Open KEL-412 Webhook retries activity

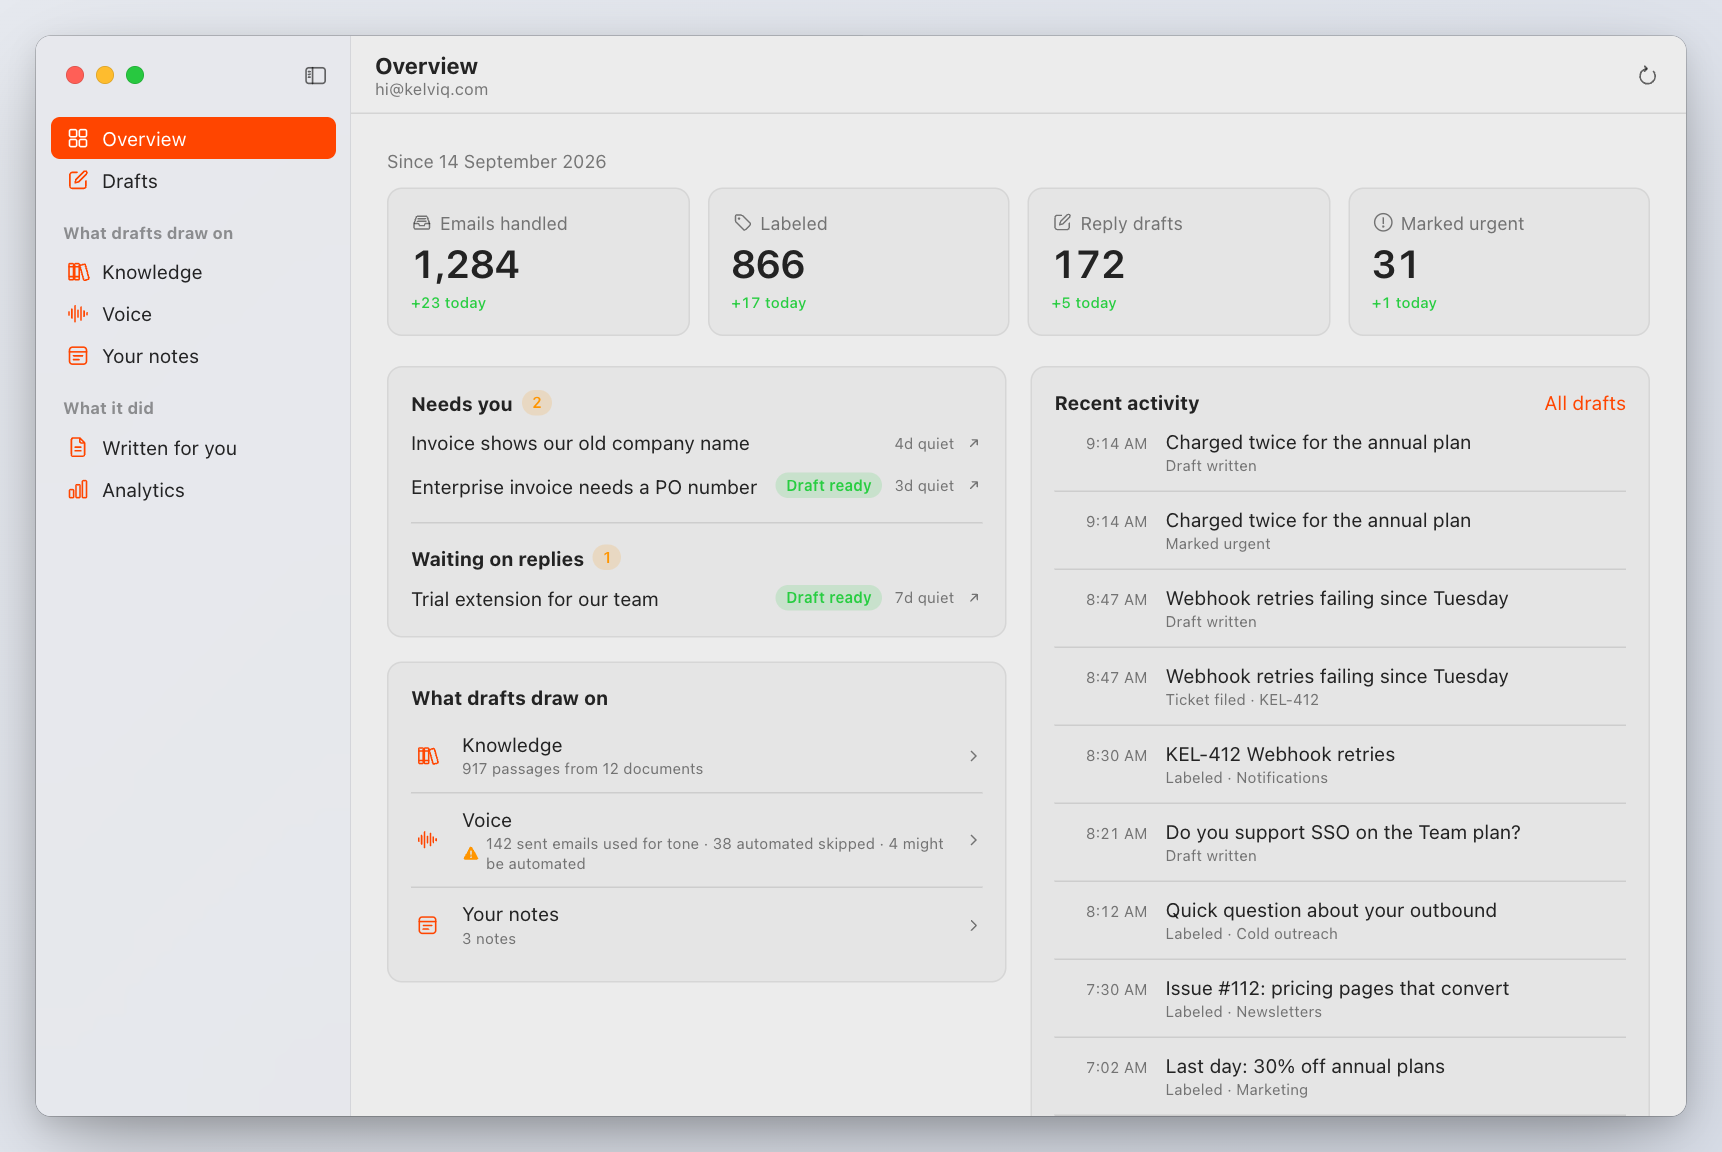1340,765
